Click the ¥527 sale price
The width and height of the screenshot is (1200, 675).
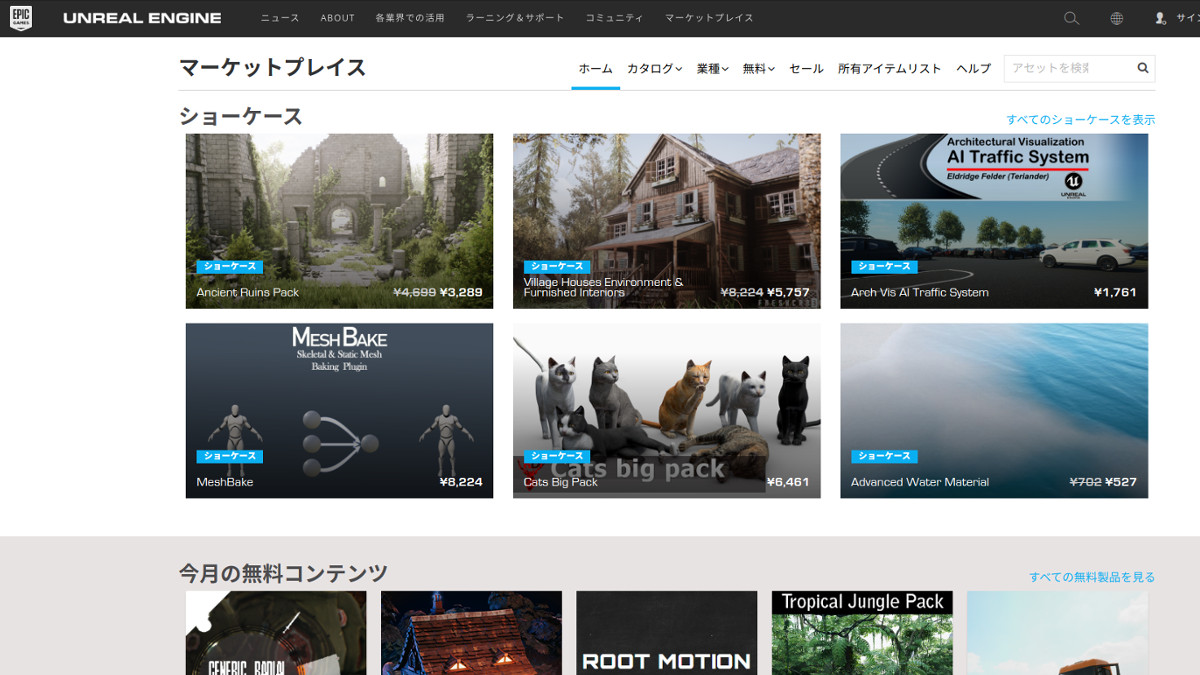tap(1121, 482)
